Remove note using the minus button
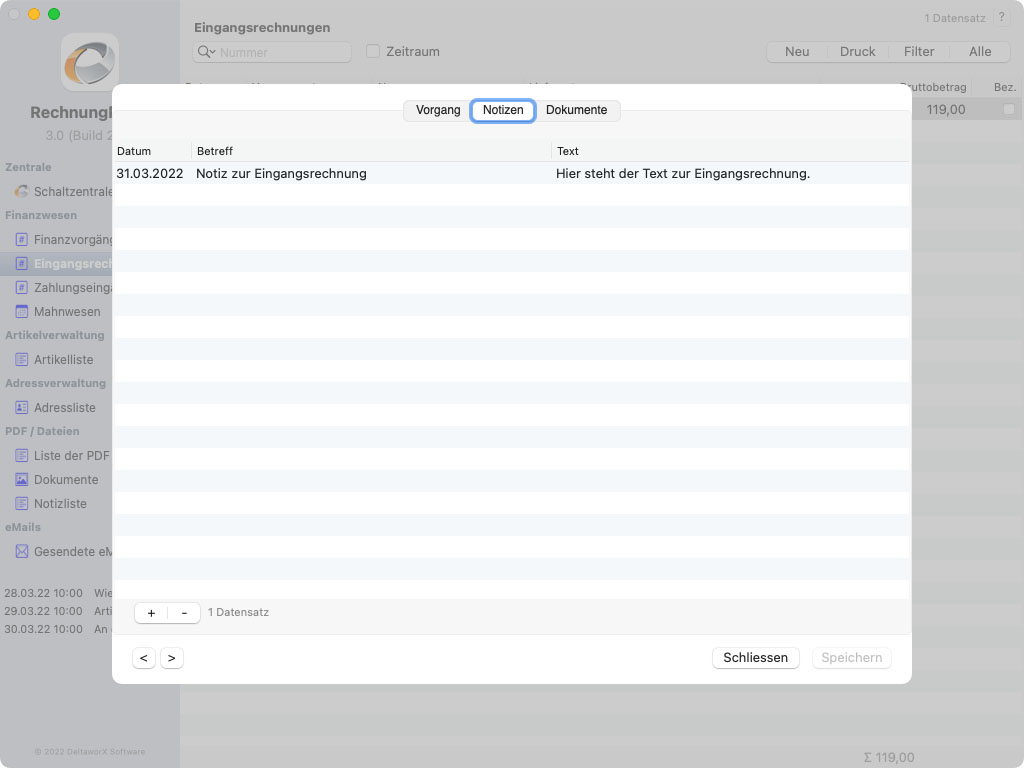The width and height of the screenshot is (1024, 768). pos(184,613)
